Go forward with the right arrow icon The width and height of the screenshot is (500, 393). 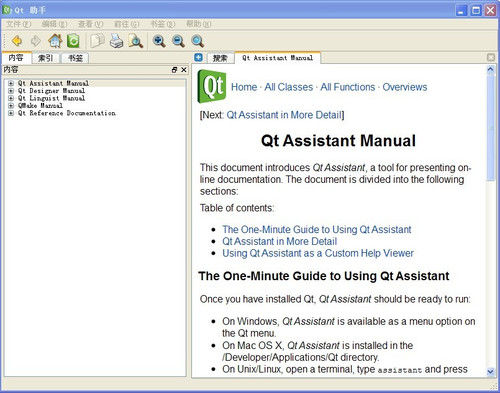35,41
